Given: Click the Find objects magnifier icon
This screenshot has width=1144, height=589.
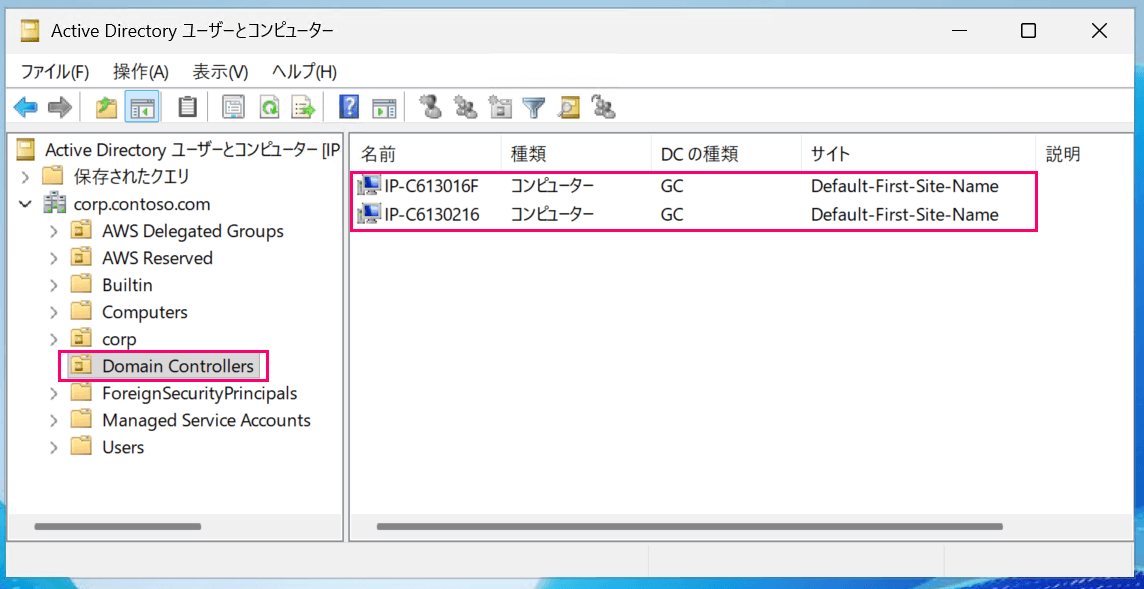Looking at the screenshot, I should [568, 108].
